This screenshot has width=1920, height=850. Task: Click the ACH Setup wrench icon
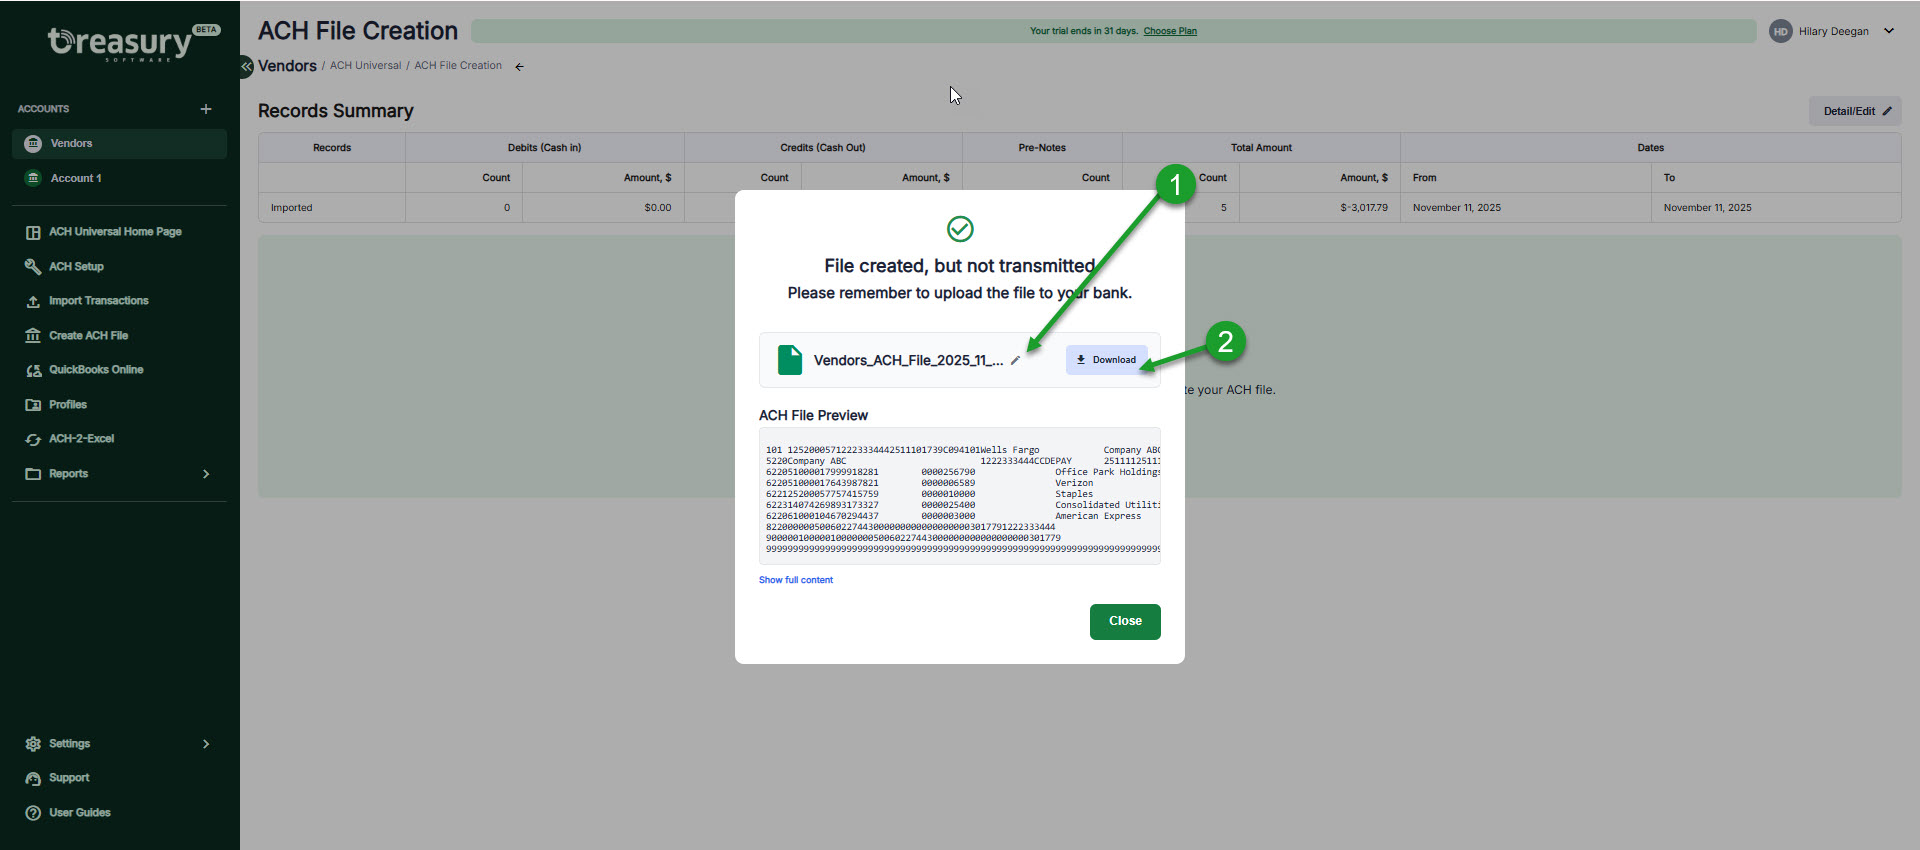click(x=33, y=267)
